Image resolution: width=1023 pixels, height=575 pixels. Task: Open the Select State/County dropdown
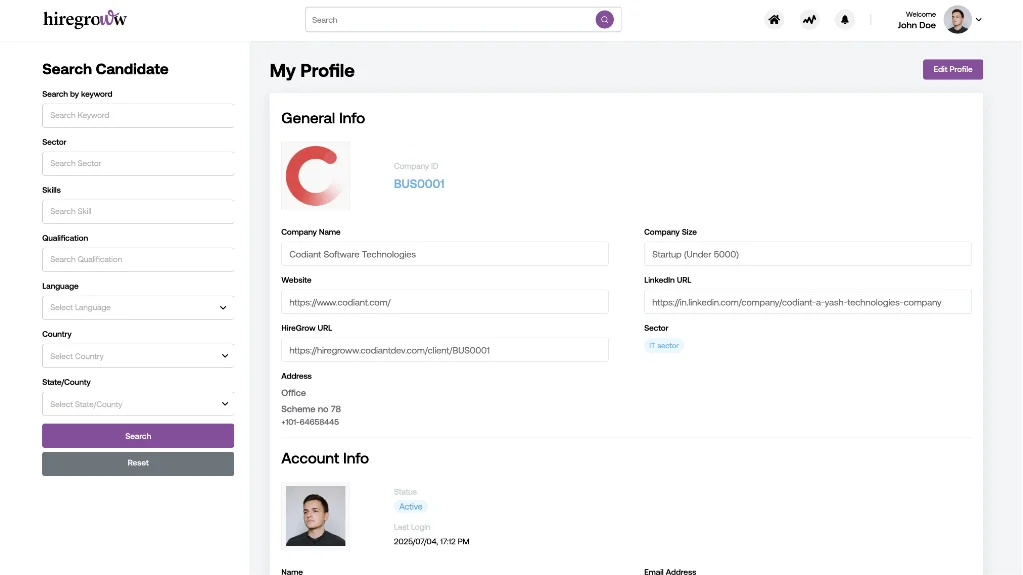pos(137,404)
